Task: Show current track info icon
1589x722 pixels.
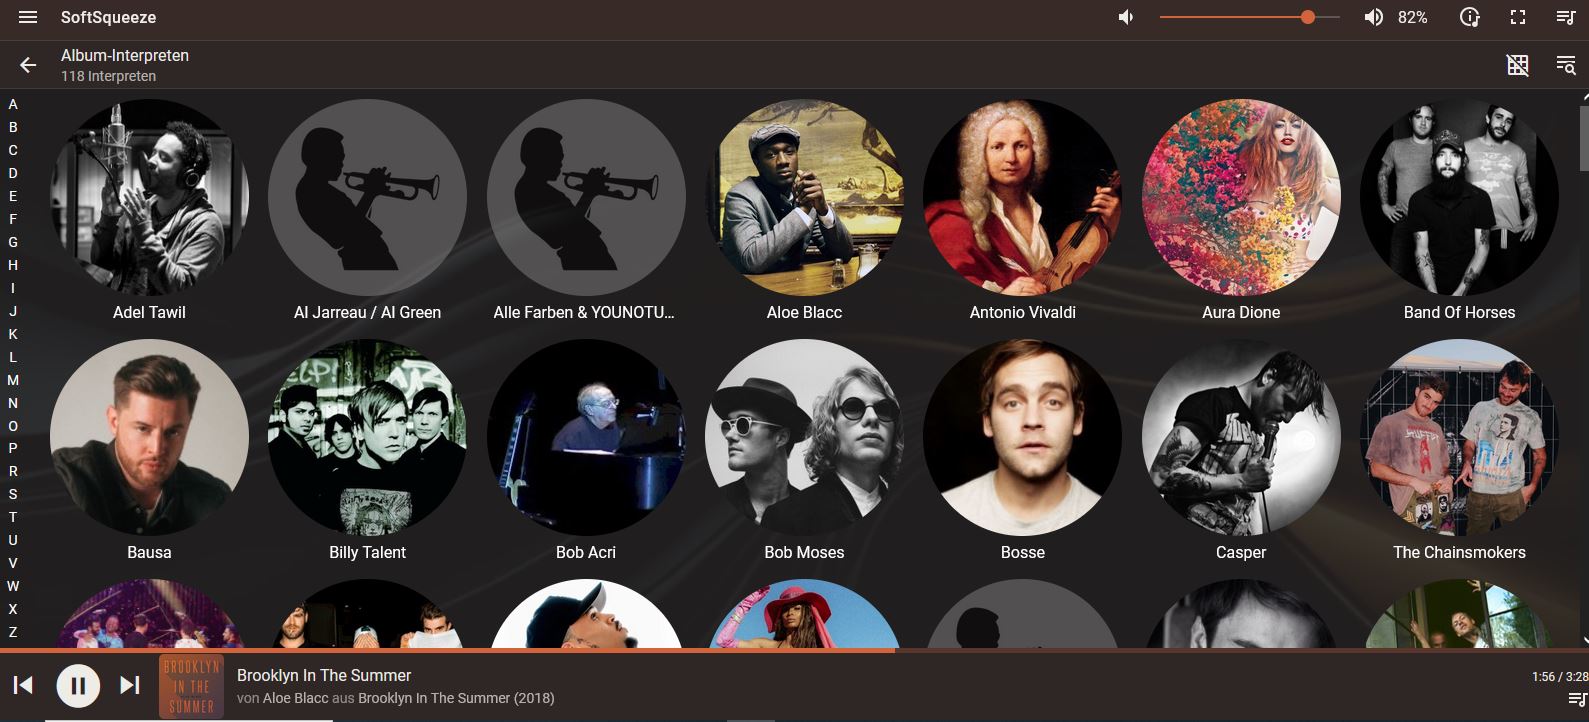Action: click(x=1469, y=18)
